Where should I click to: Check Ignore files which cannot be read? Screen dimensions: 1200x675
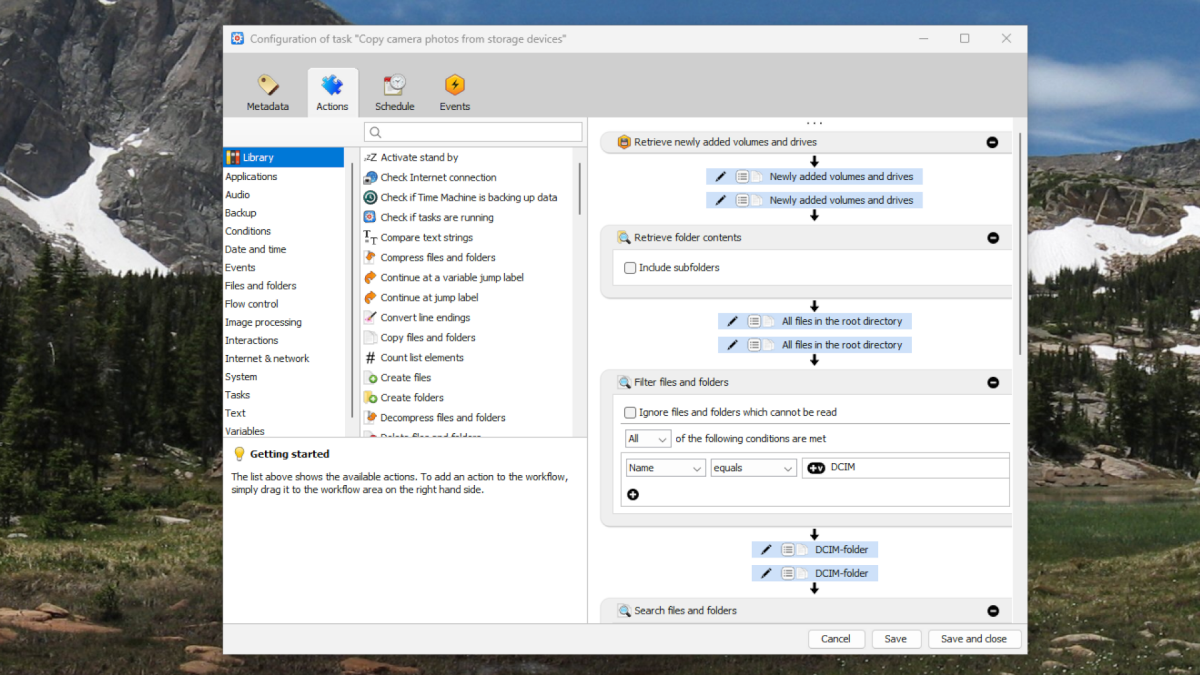coord(630,412)
